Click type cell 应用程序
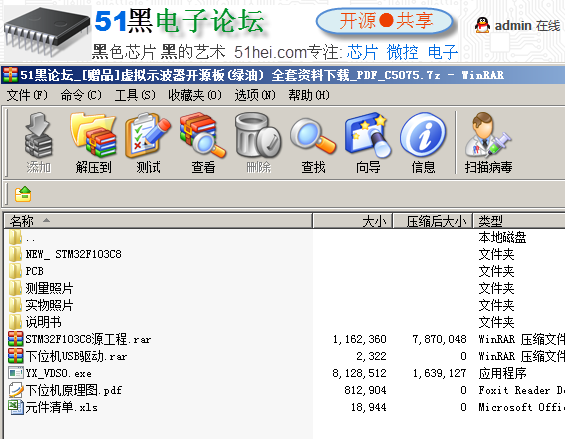The height and width of the screenshot is (439, 565). 502,373
